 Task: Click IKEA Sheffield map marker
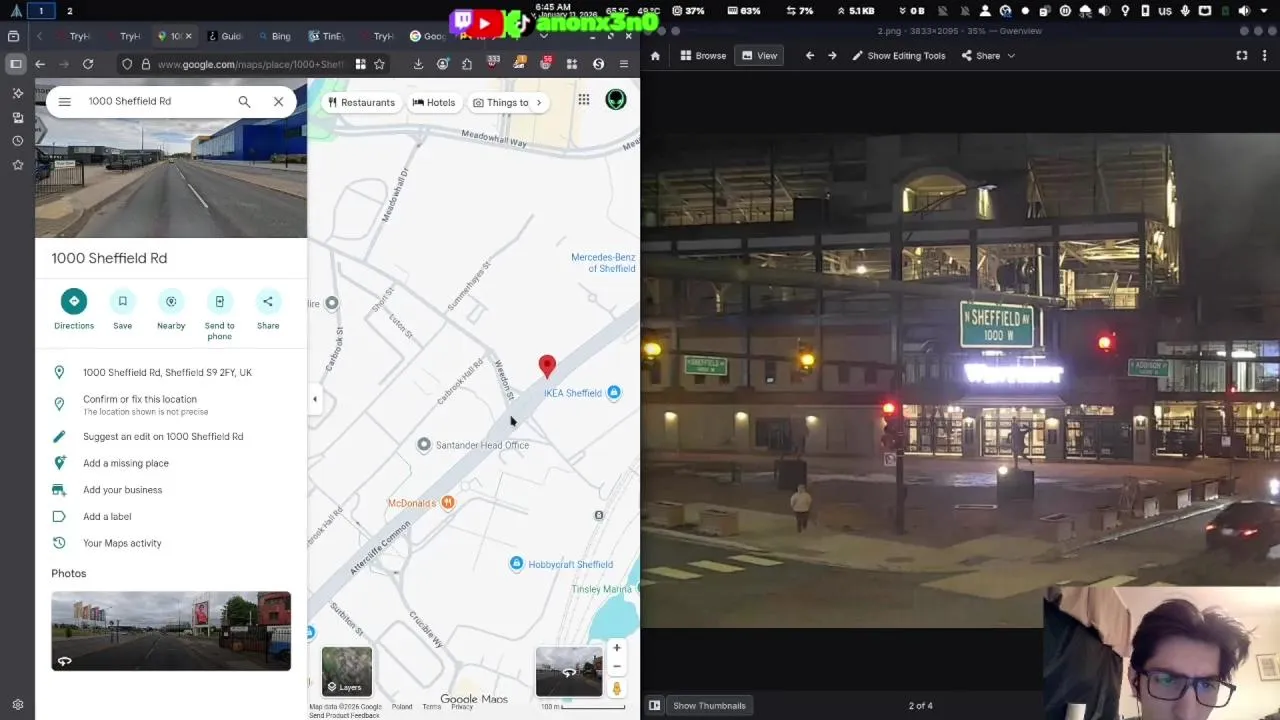[x=614, y=393]
